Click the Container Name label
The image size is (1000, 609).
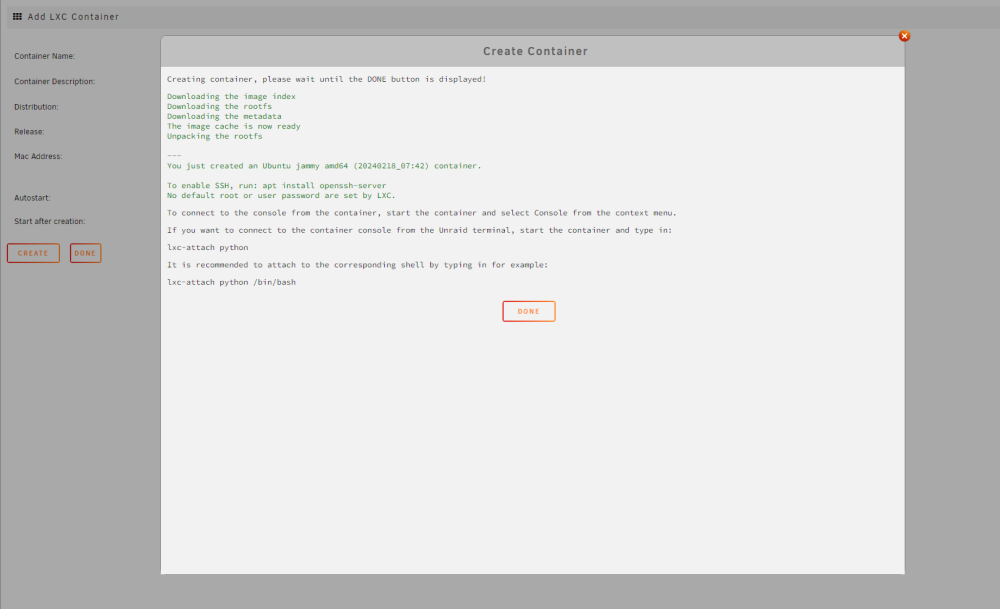[45, 56]
